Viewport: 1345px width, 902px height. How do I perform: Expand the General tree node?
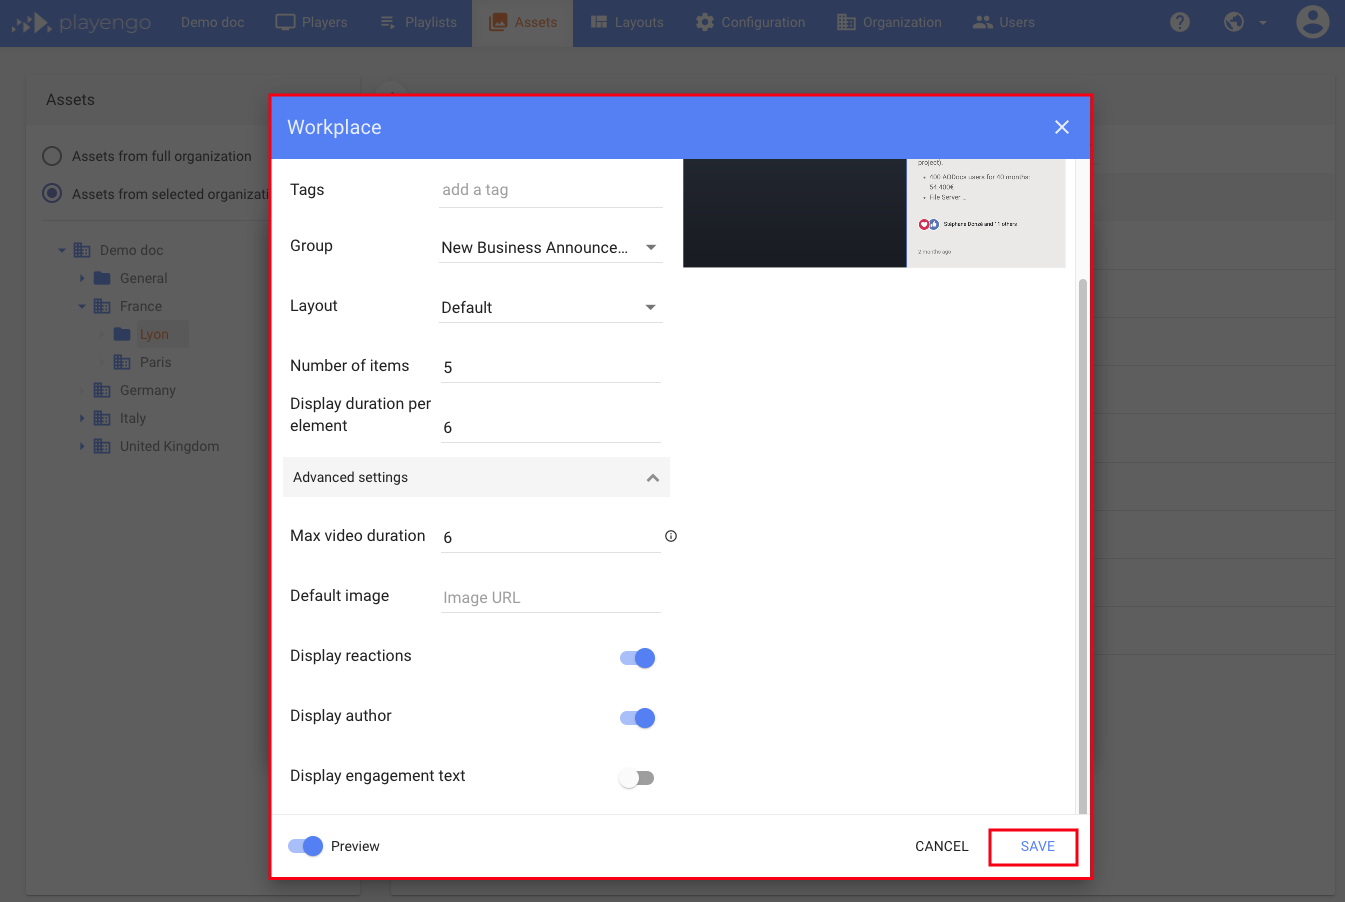pos(82,278)
